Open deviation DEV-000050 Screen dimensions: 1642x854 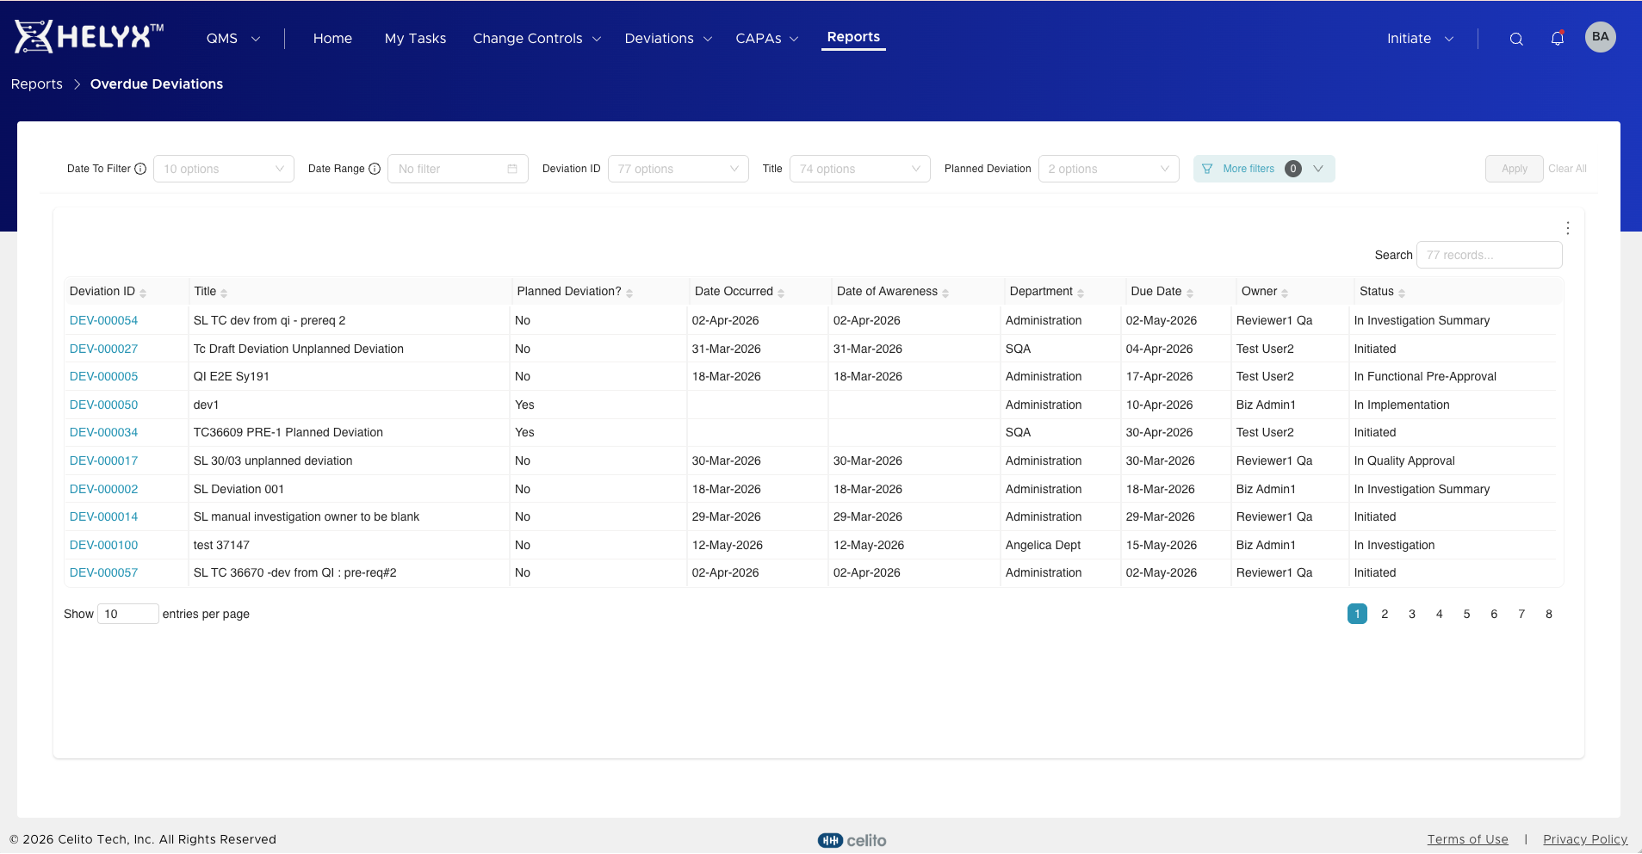104,405
